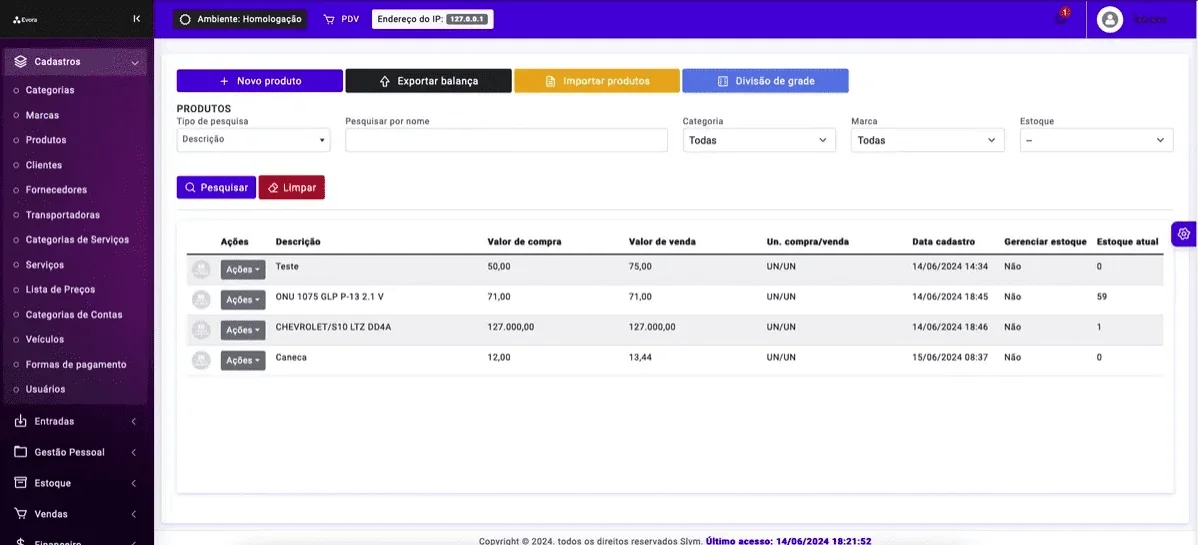The image size is (1198, 545).
Task: Open Veículos in sidebar
Action: pos(45,339)
